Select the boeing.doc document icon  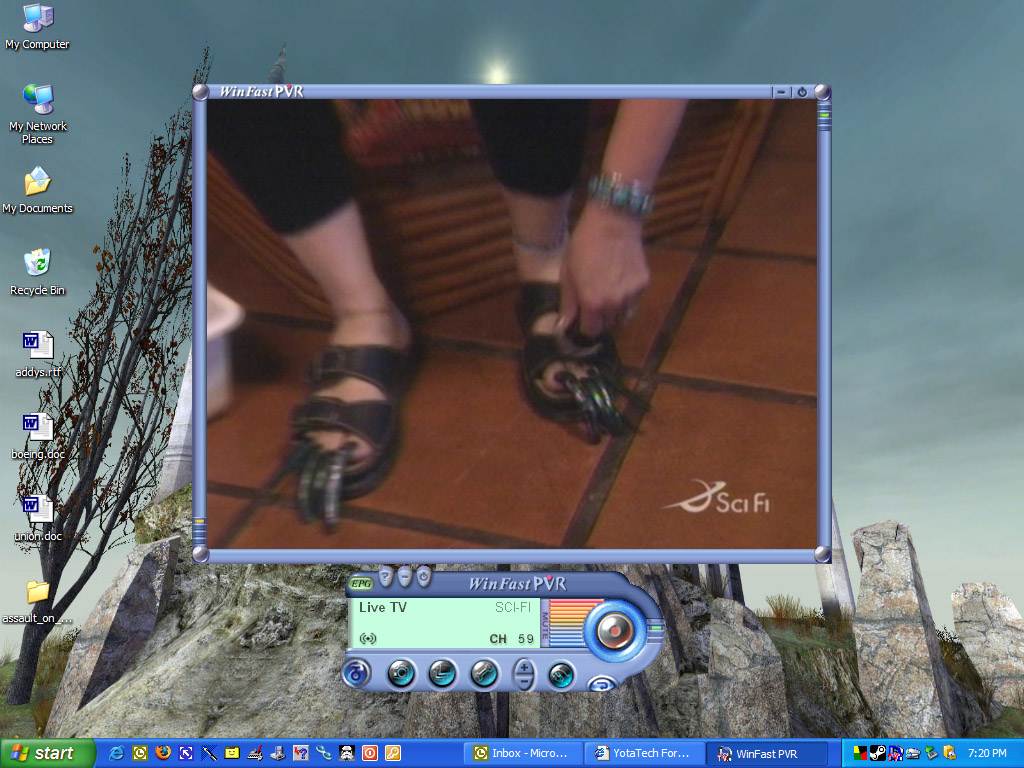[38, 437]
